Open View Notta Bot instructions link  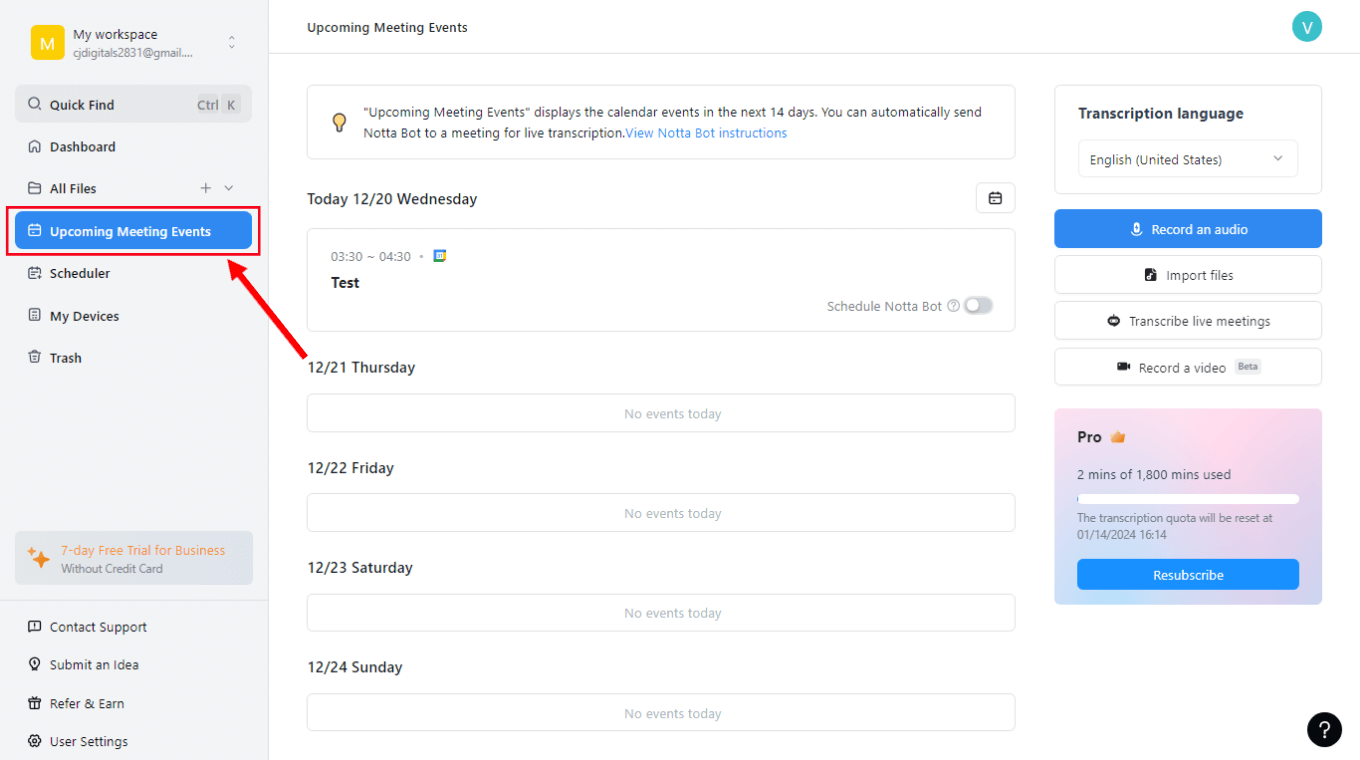(x=706, y=133)
